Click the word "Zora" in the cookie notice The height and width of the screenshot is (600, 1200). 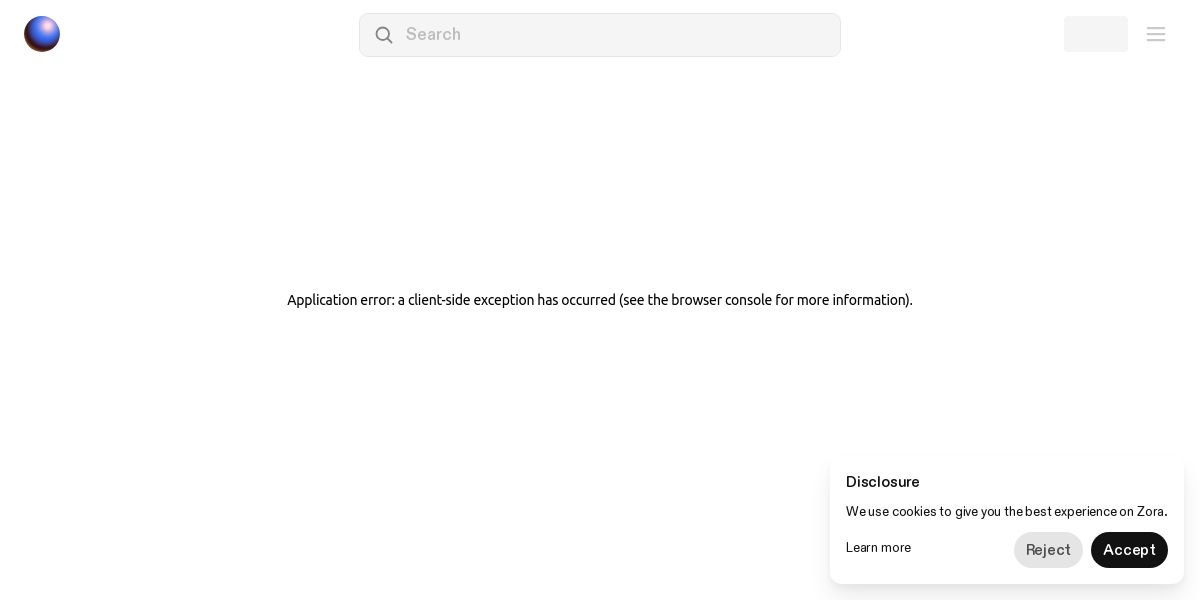(1151, 512)
